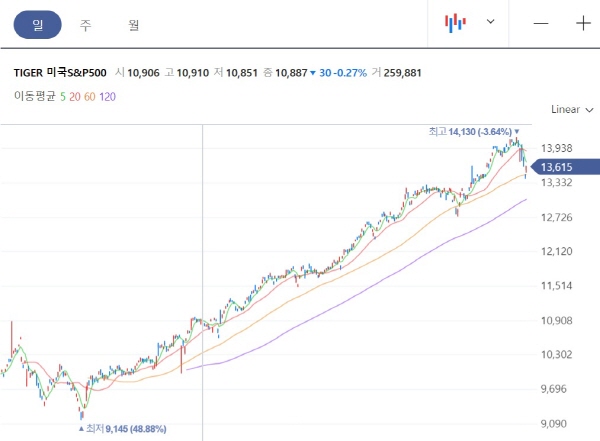The image size is (600, 441).
Task: Click the 12,726 axis label
Action: [x=556, y=217]
